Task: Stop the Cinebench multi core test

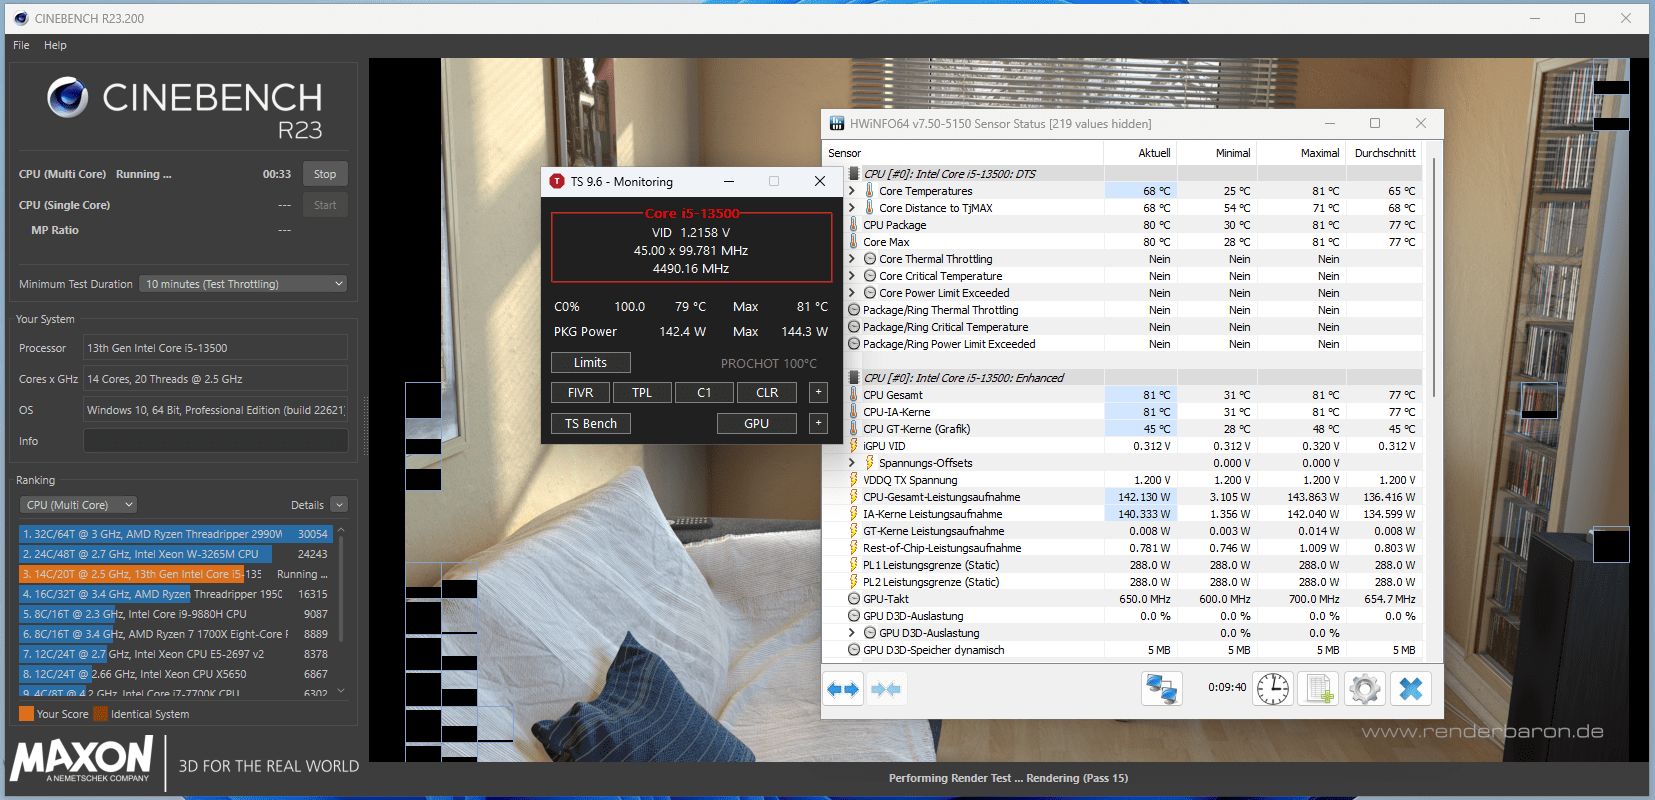Action: [x=325, y=174]
